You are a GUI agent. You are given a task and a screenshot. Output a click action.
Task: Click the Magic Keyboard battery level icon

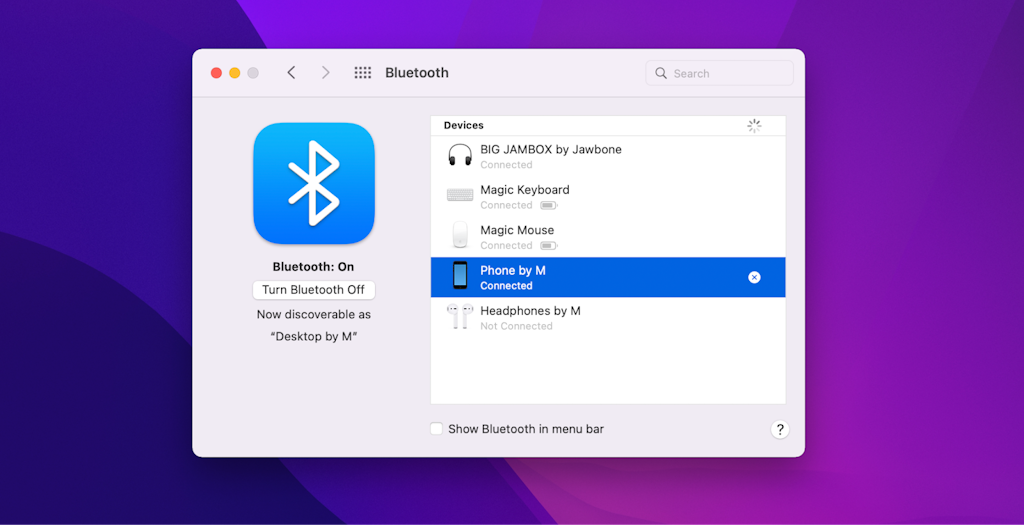[x=549, y=206]
